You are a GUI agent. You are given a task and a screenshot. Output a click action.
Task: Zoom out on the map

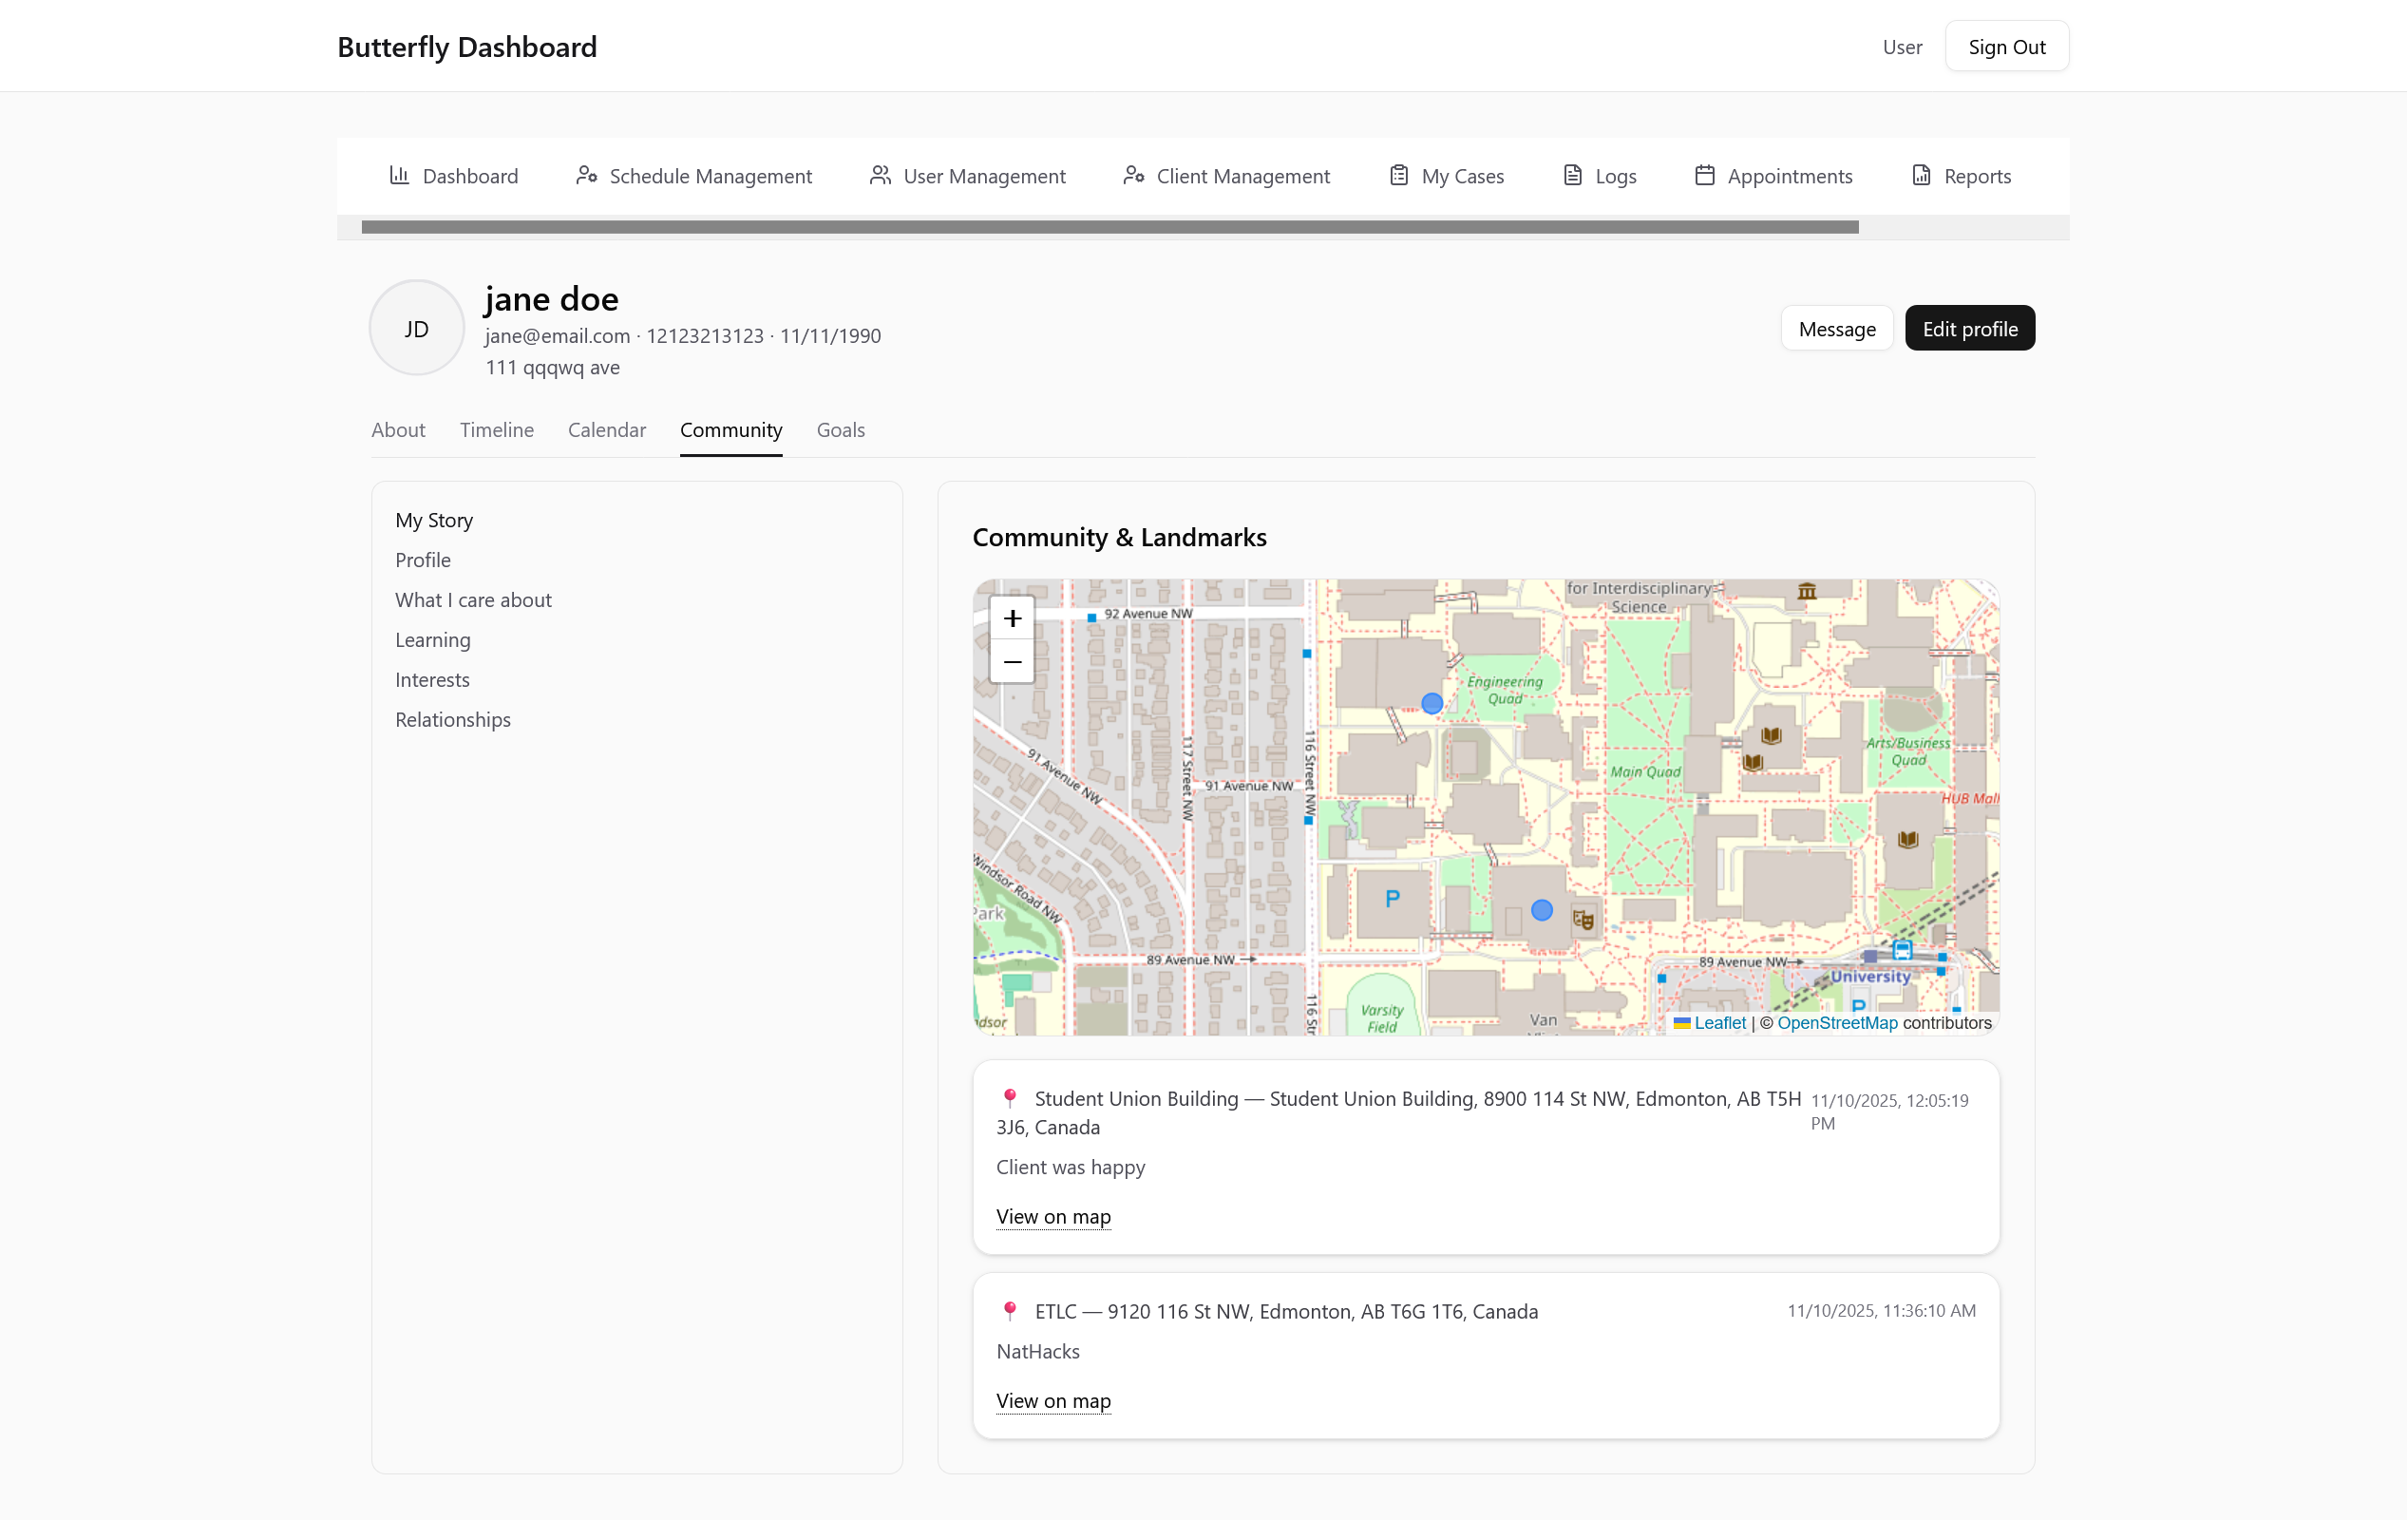click(1012, 662)
